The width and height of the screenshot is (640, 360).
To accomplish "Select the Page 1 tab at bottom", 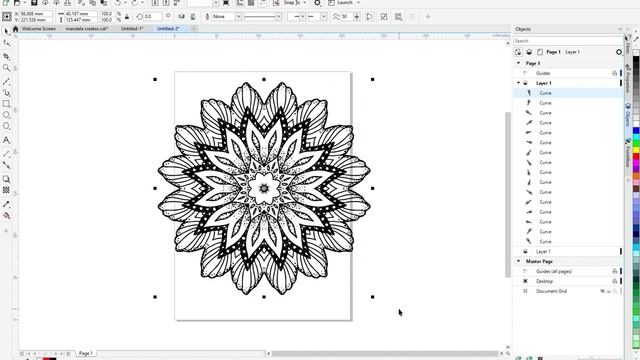I will pos(86,353).
